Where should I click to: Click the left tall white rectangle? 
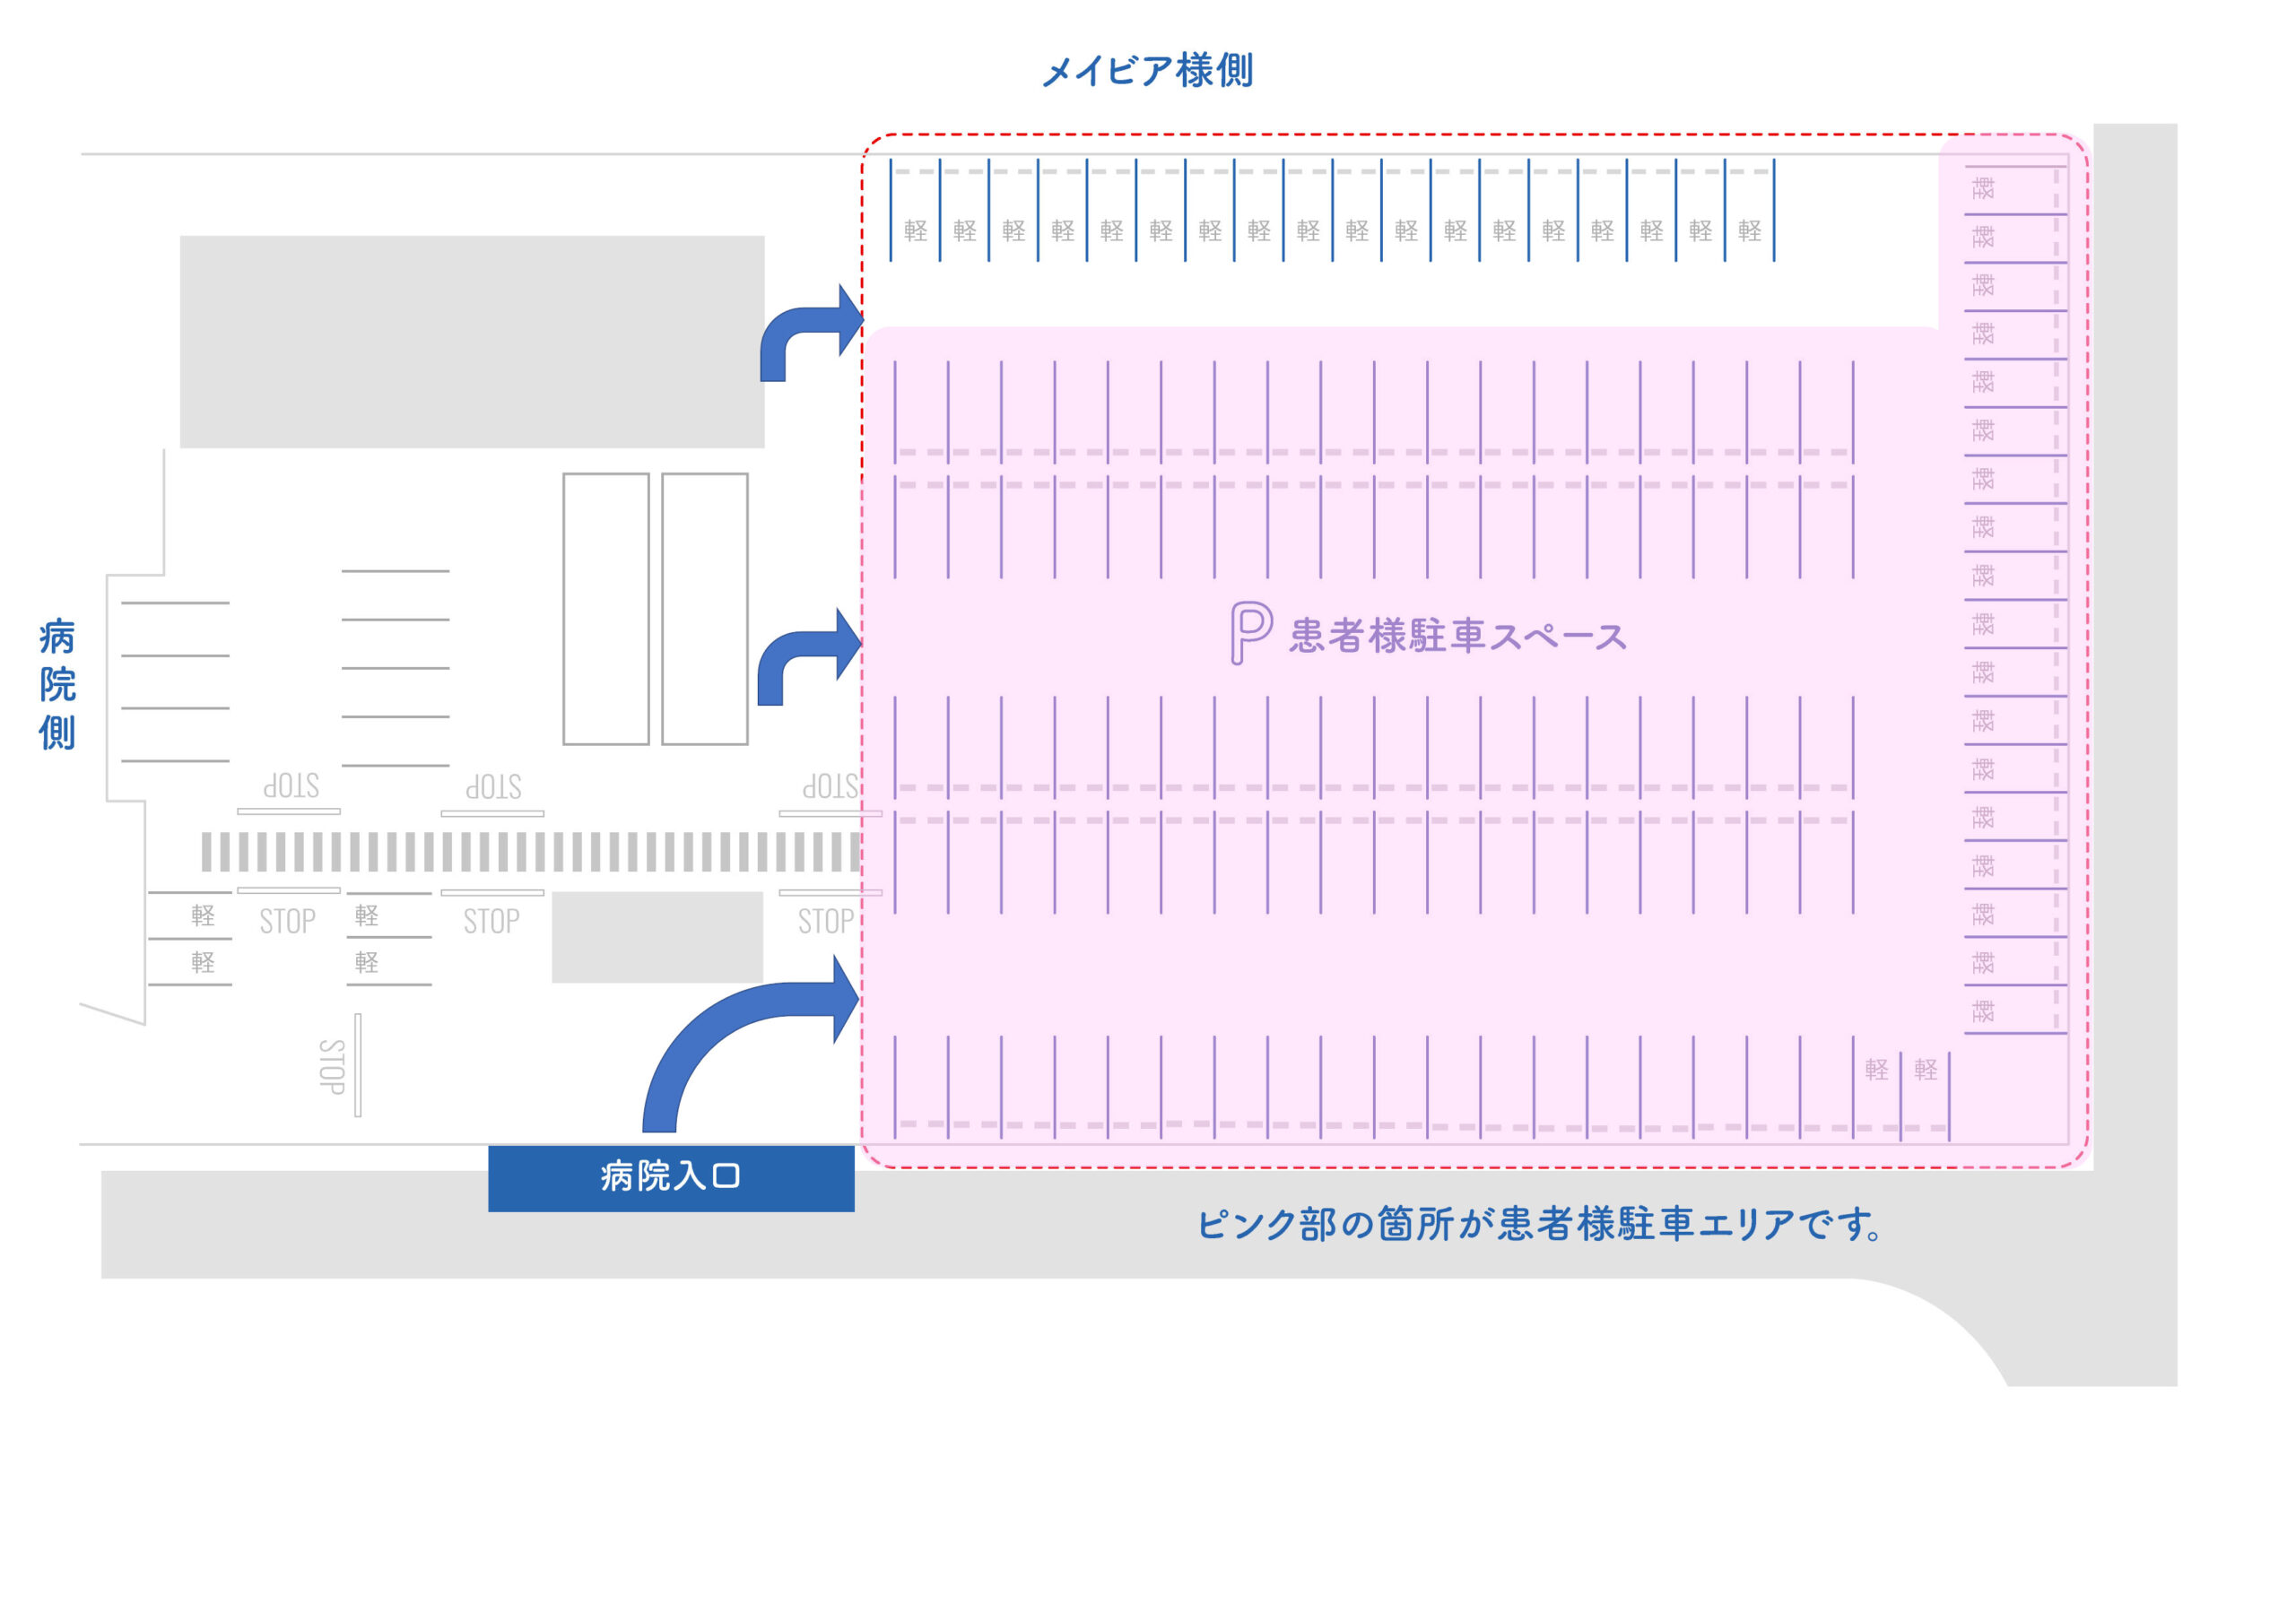point(606,609)
